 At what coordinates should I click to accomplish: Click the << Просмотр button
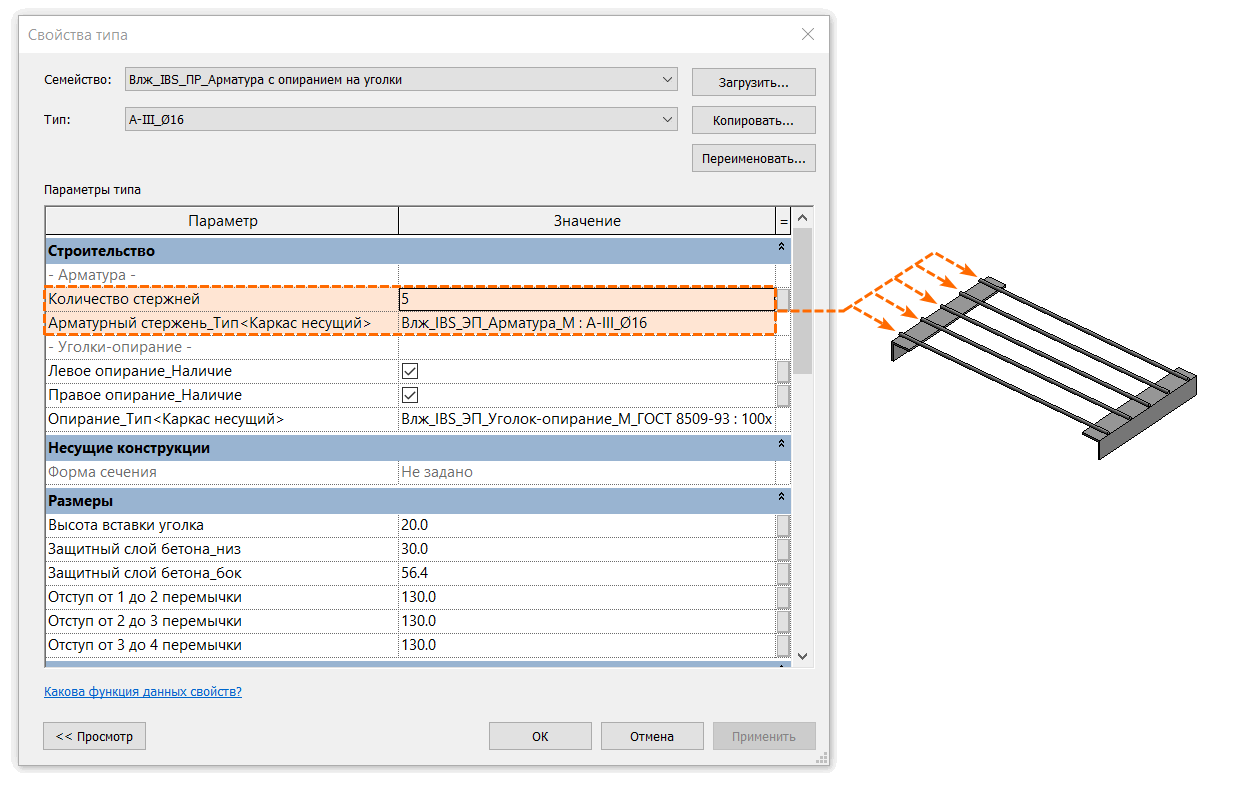(95, 736)
